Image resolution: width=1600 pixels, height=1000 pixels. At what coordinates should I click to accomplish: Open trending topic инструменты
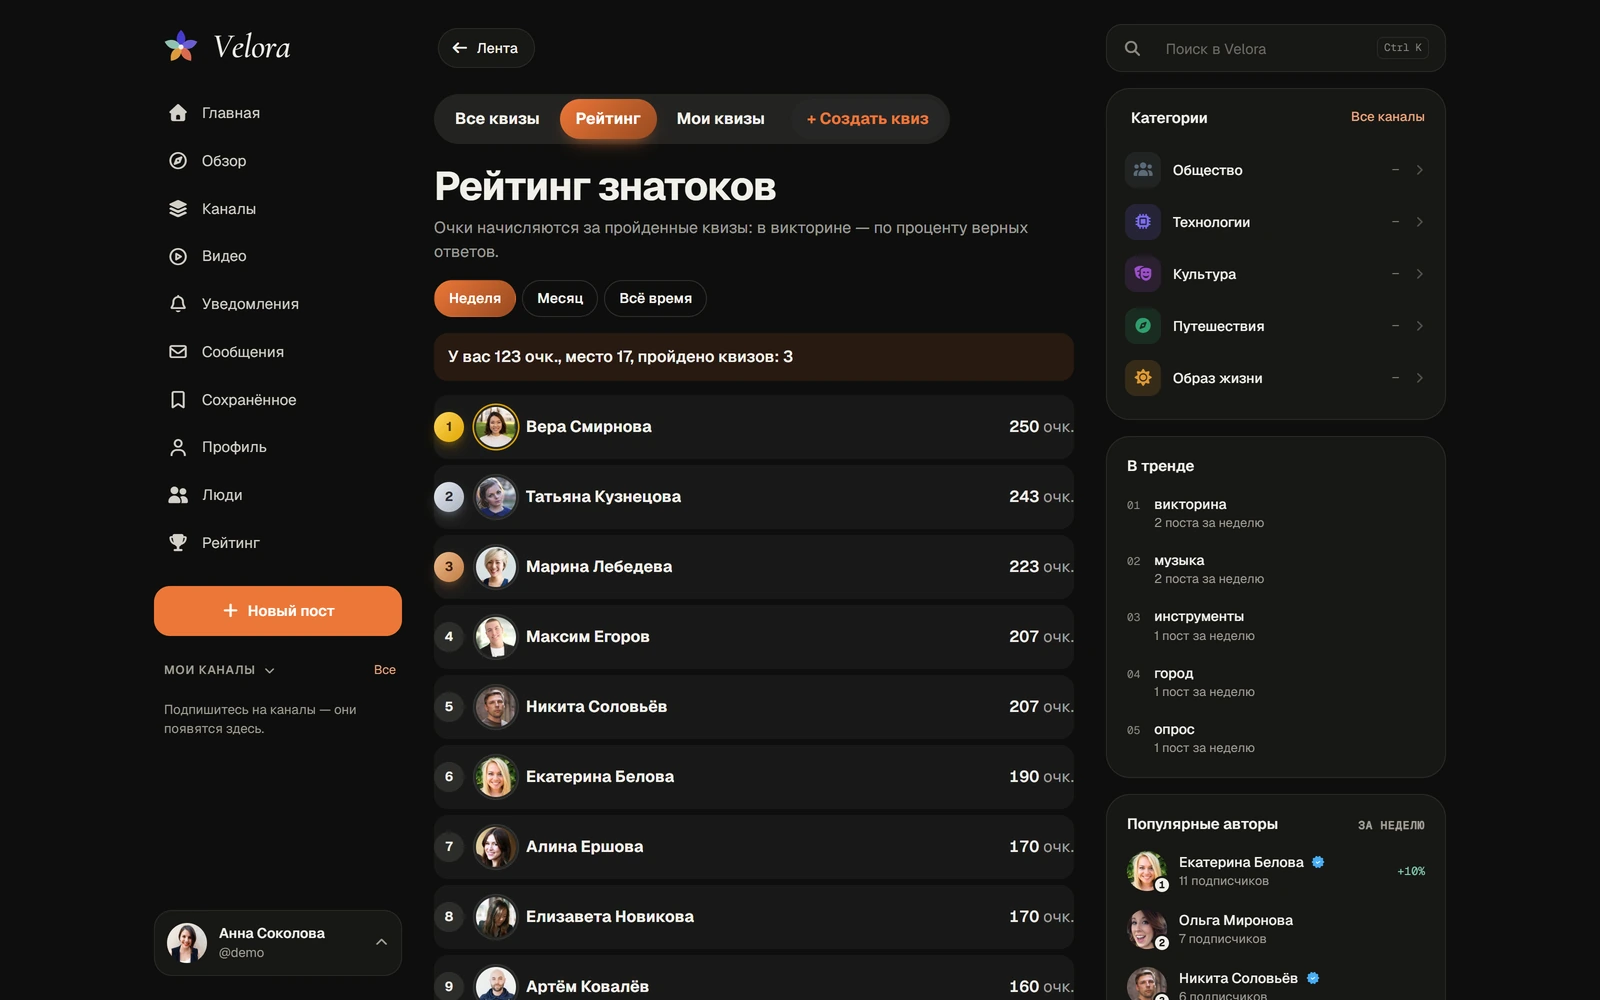coord(1199,617)
